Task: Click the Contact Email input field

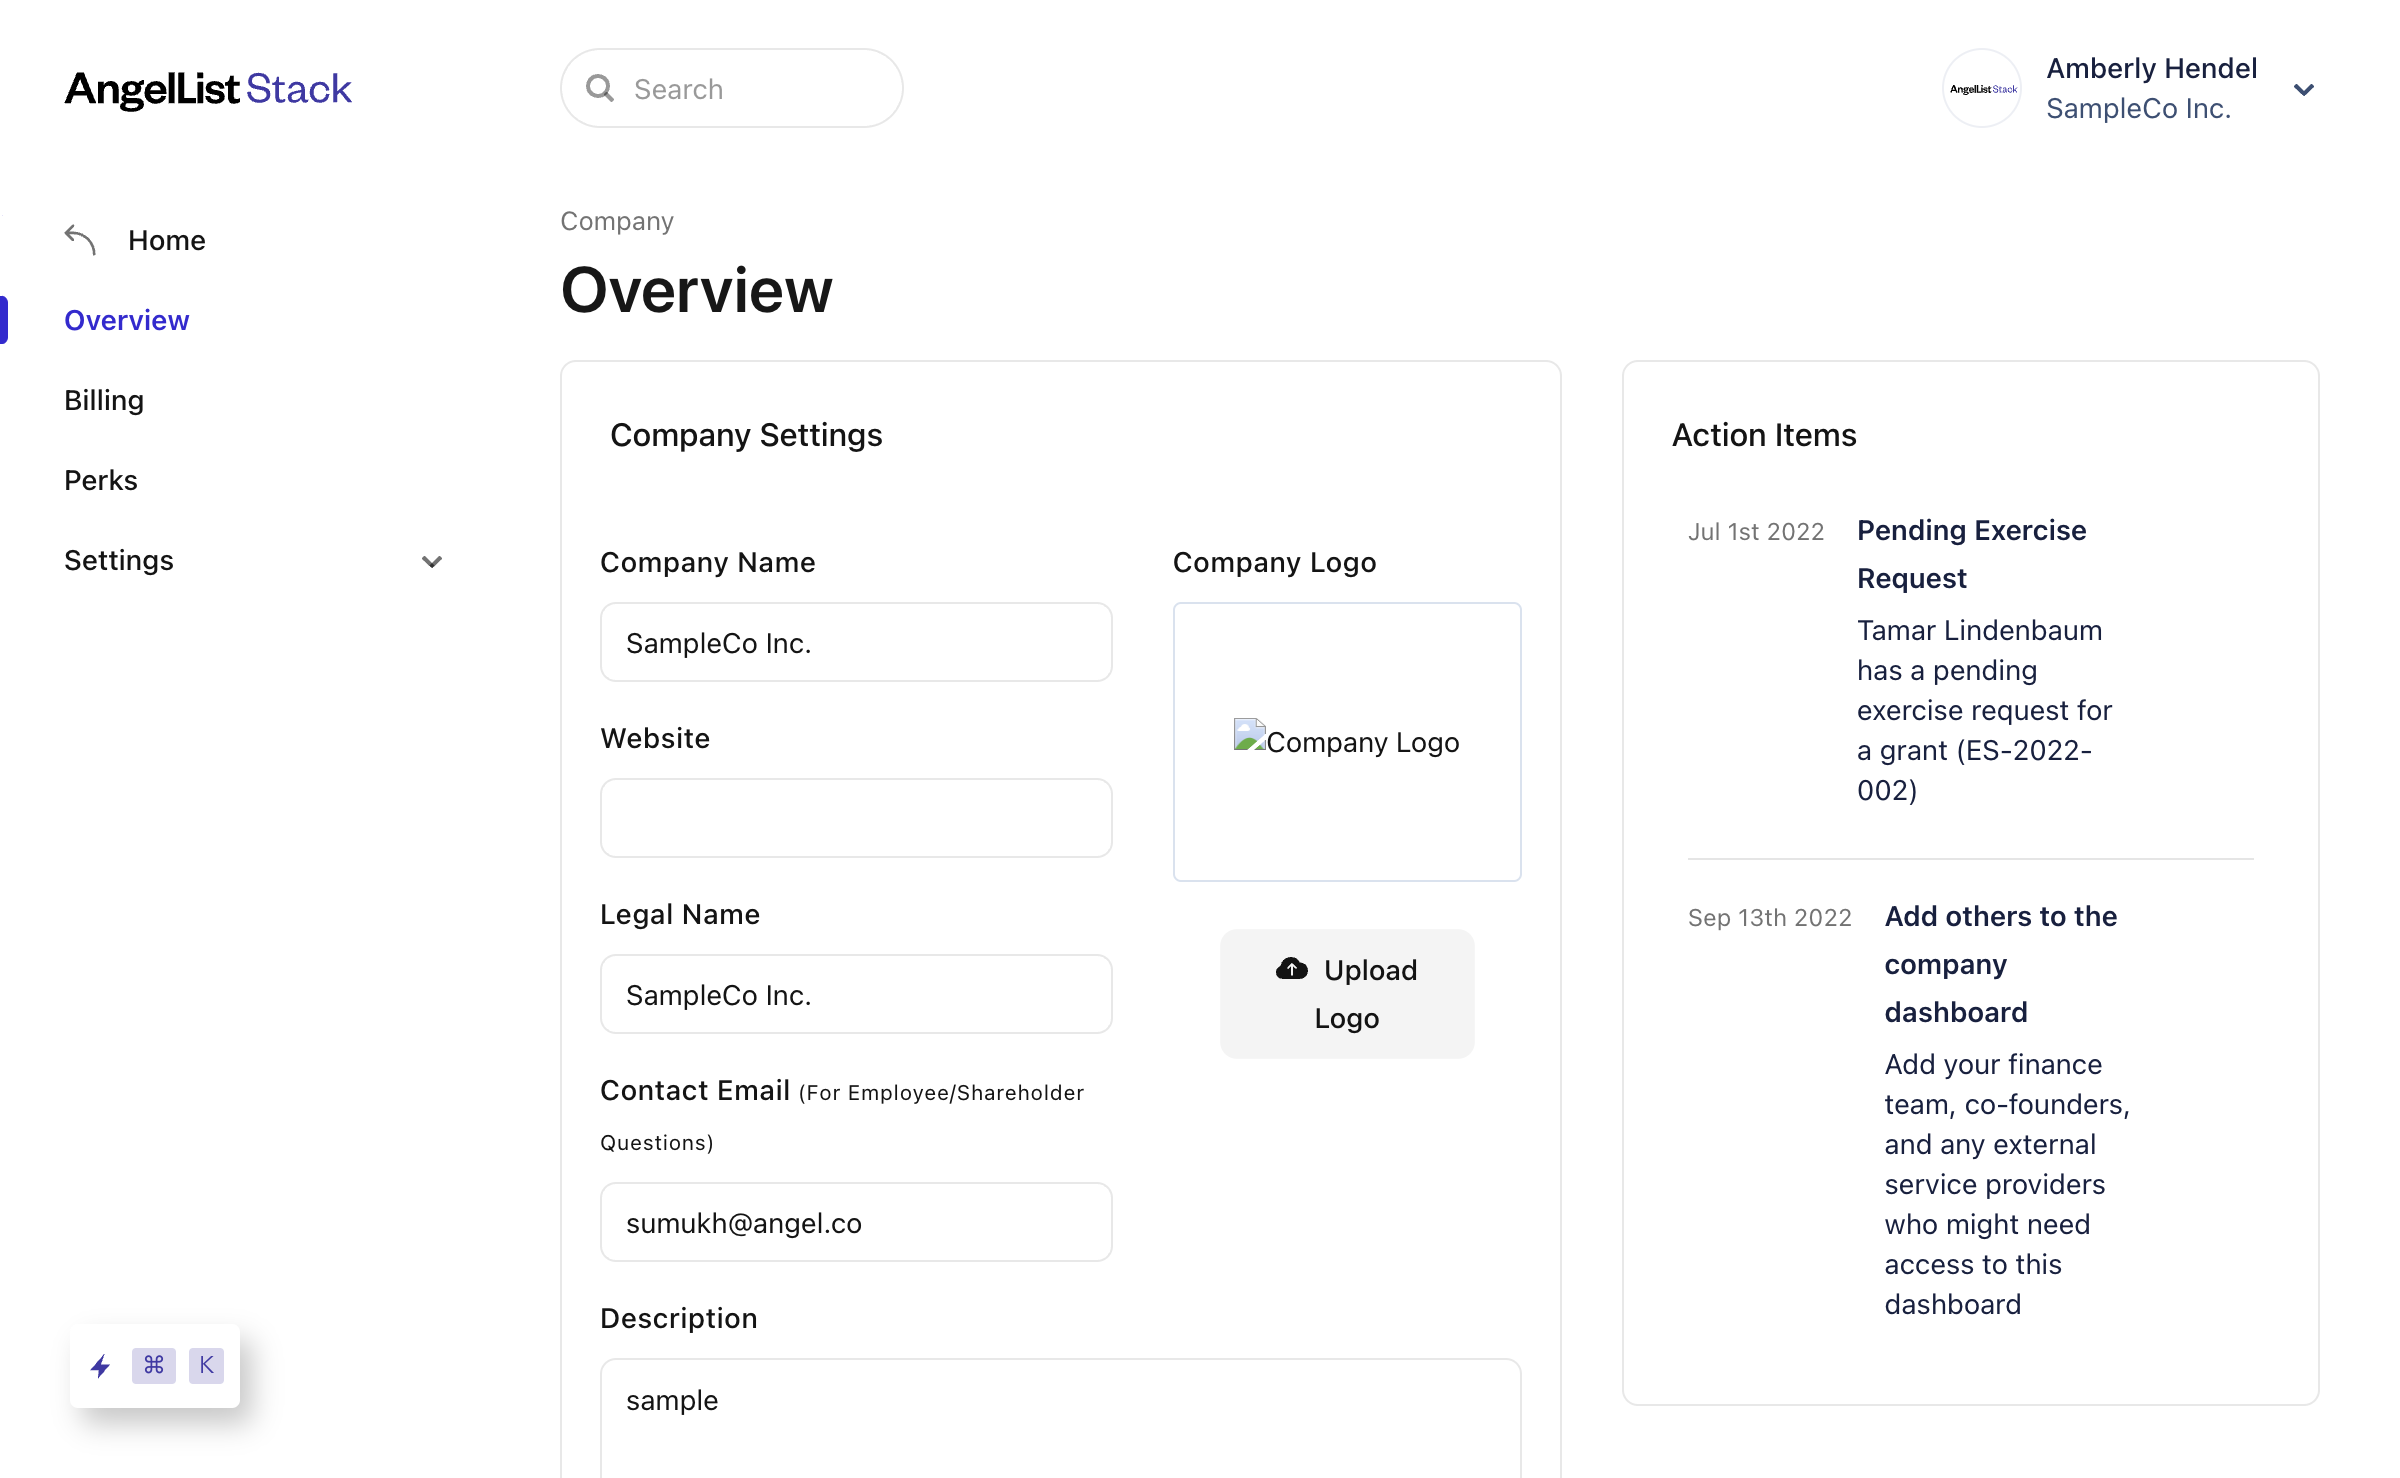Action: (855, 1221)
